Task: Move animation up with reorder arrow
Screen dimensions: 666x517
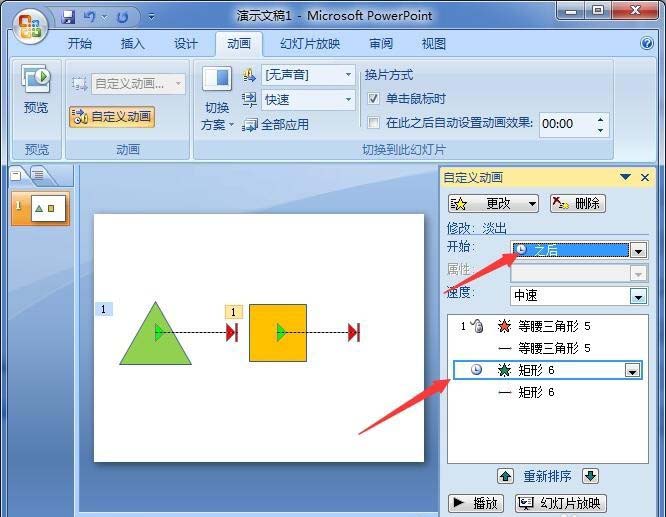Action: (505, 476)
